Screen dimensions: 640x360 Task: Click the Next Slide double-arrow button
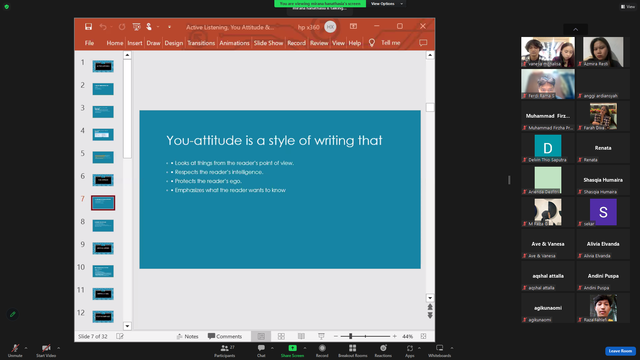pyautogui.click(x=430, y=316)
